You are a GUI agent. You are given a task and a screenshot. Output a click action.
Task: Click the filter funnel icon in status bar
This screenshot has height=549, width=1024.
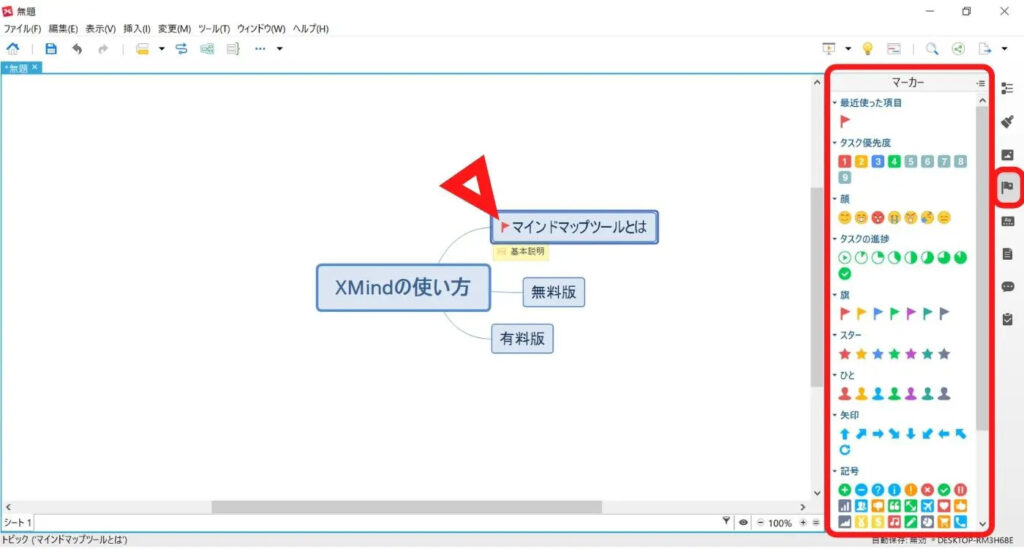(726, 521)
